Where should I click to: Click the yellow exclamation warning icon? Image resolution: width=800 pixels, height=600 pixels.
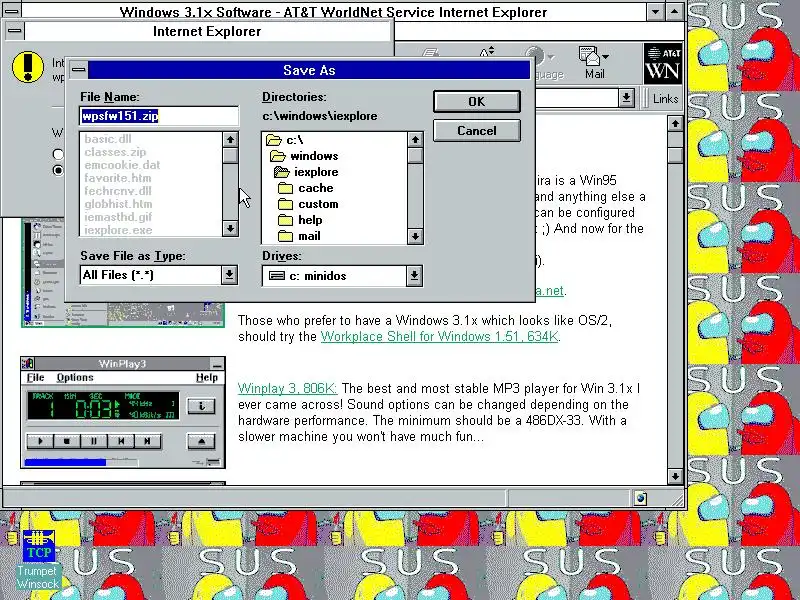pyautogui.click(x=28, y=67)
